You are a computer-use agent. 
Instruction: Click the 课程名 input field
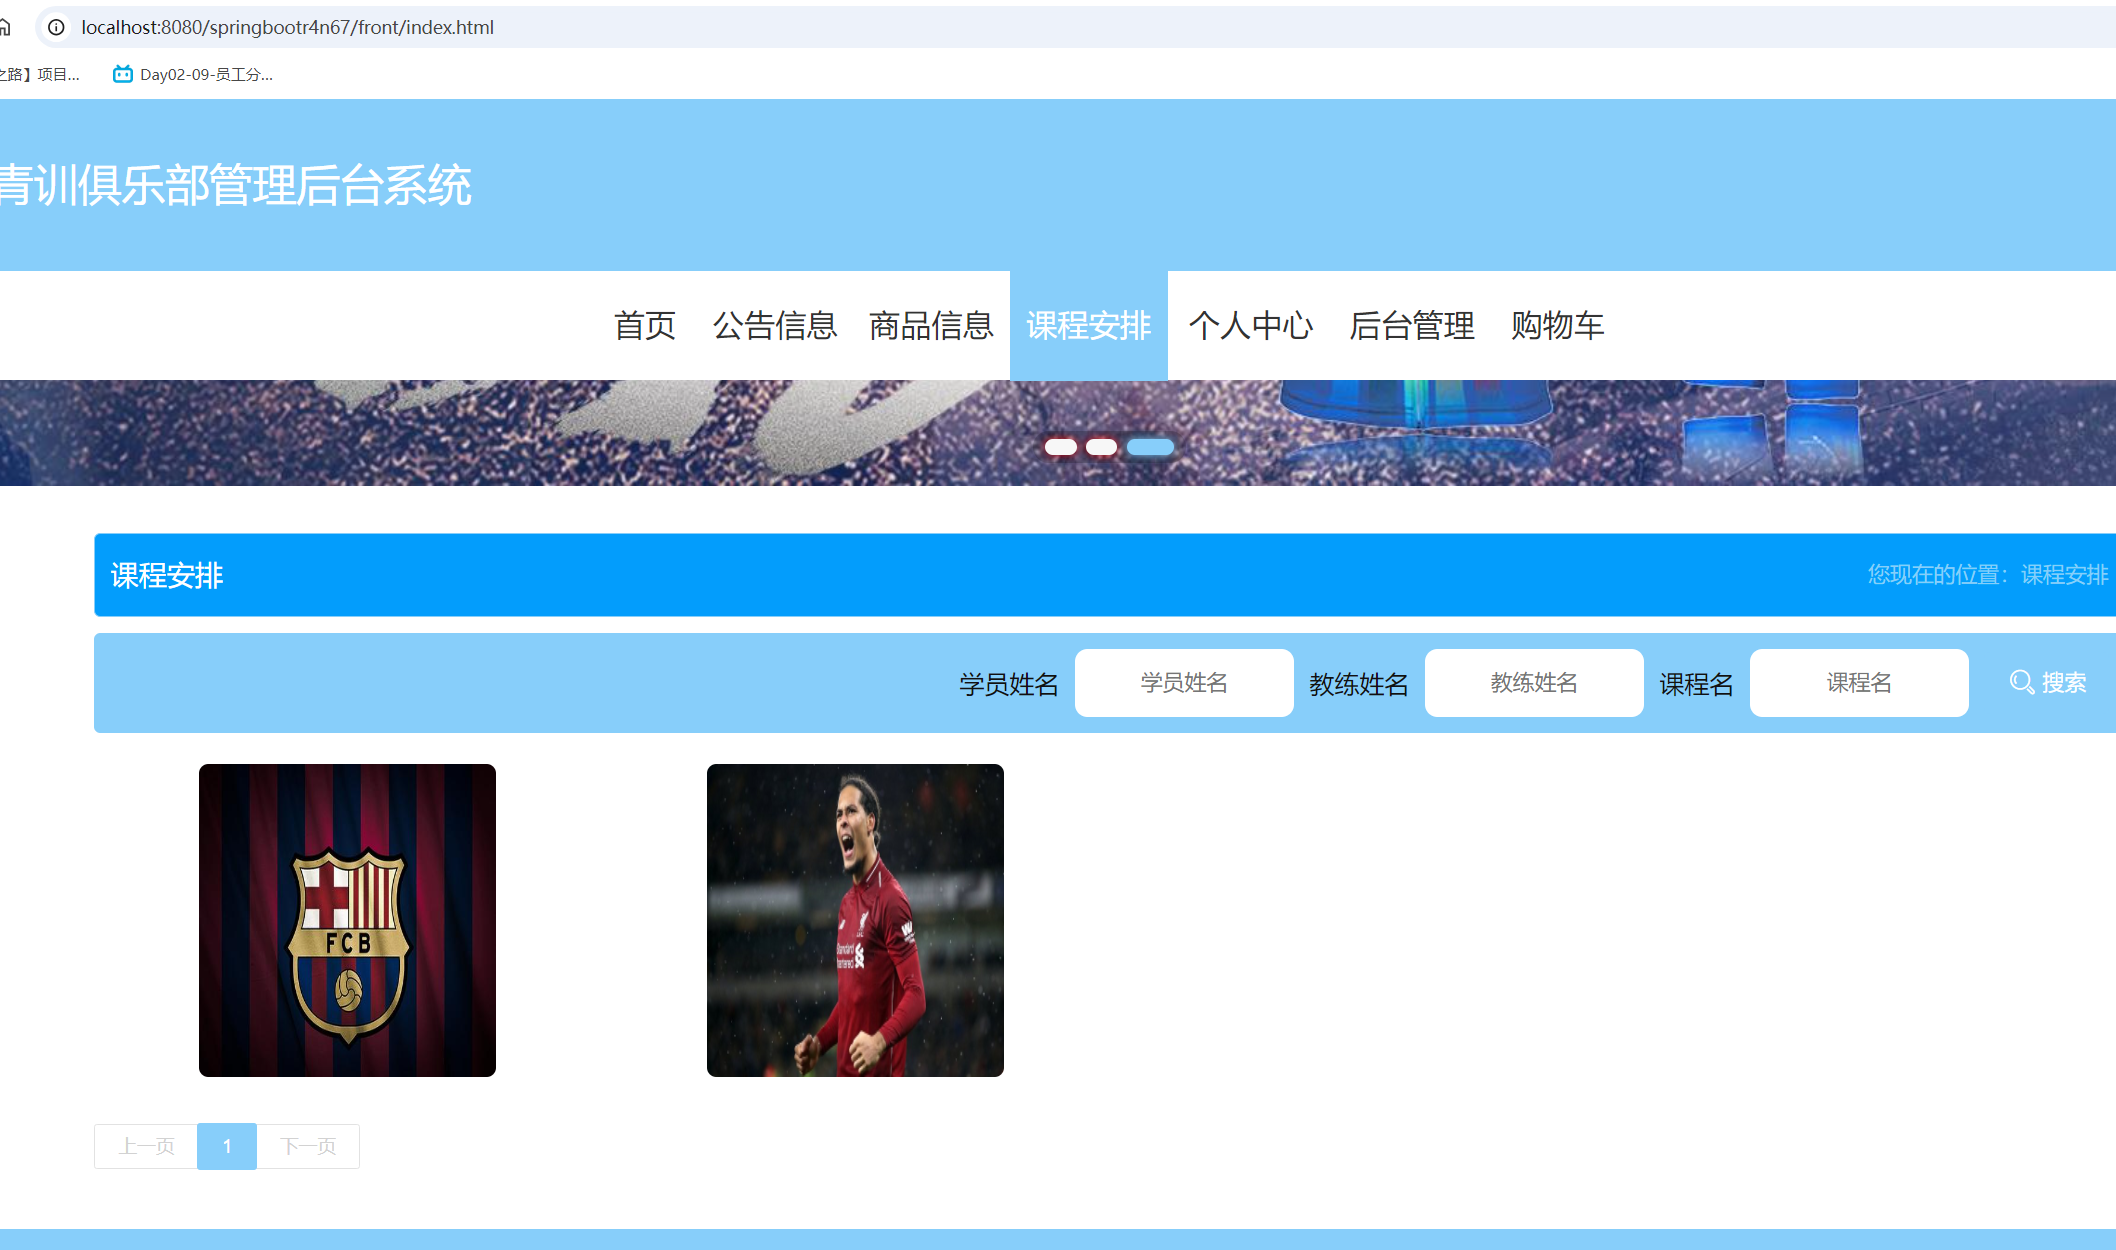pos(1858,683)
